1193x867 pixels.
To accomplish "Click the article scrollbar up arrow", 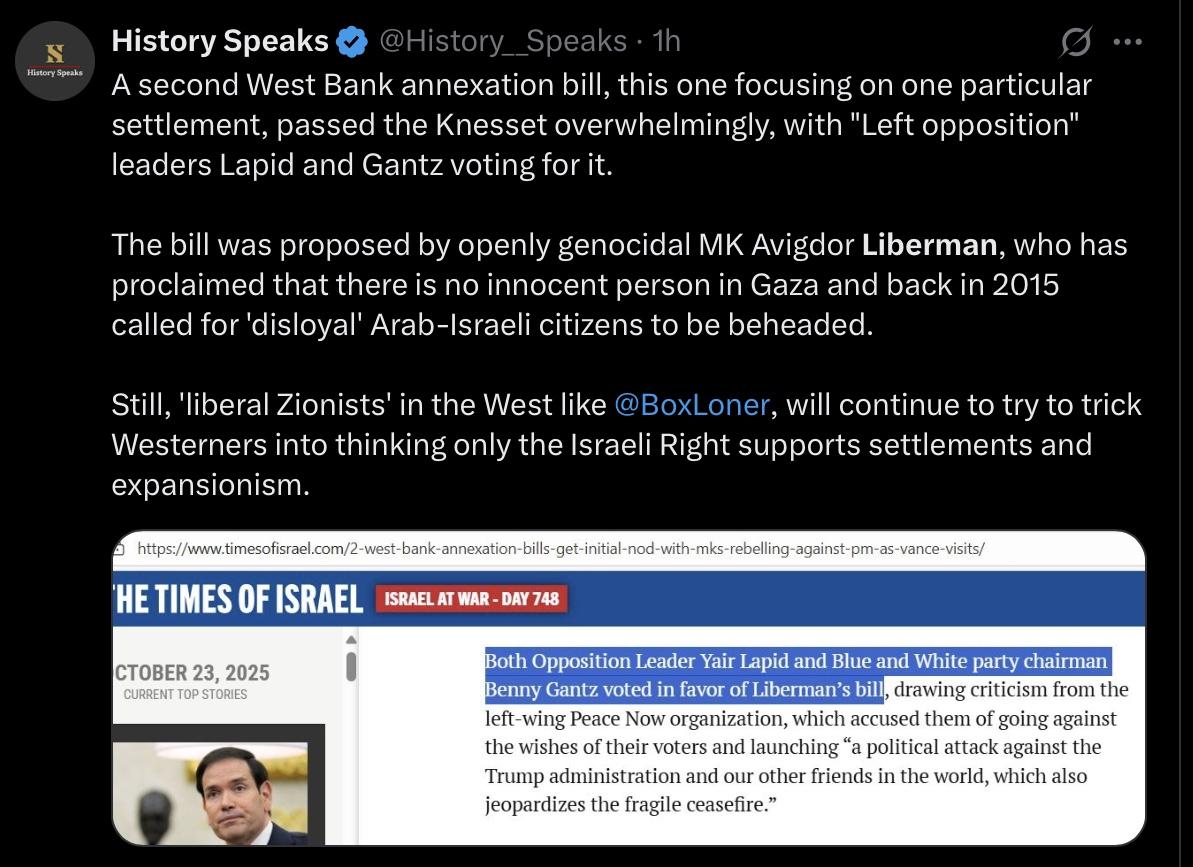I will point(350,640).
